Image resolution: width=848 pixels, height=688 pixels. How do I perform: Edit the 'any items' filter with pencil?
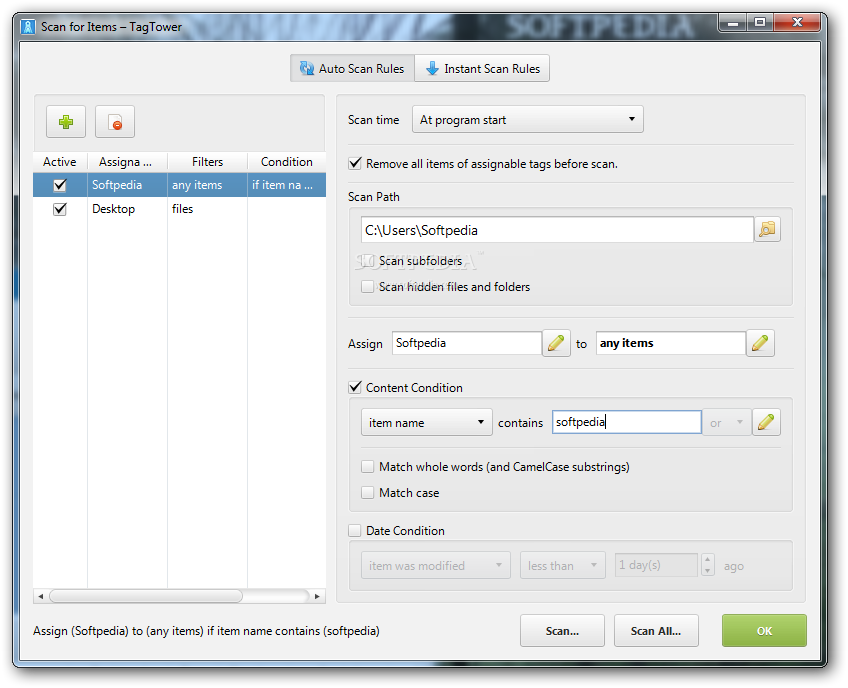[760, 343]
